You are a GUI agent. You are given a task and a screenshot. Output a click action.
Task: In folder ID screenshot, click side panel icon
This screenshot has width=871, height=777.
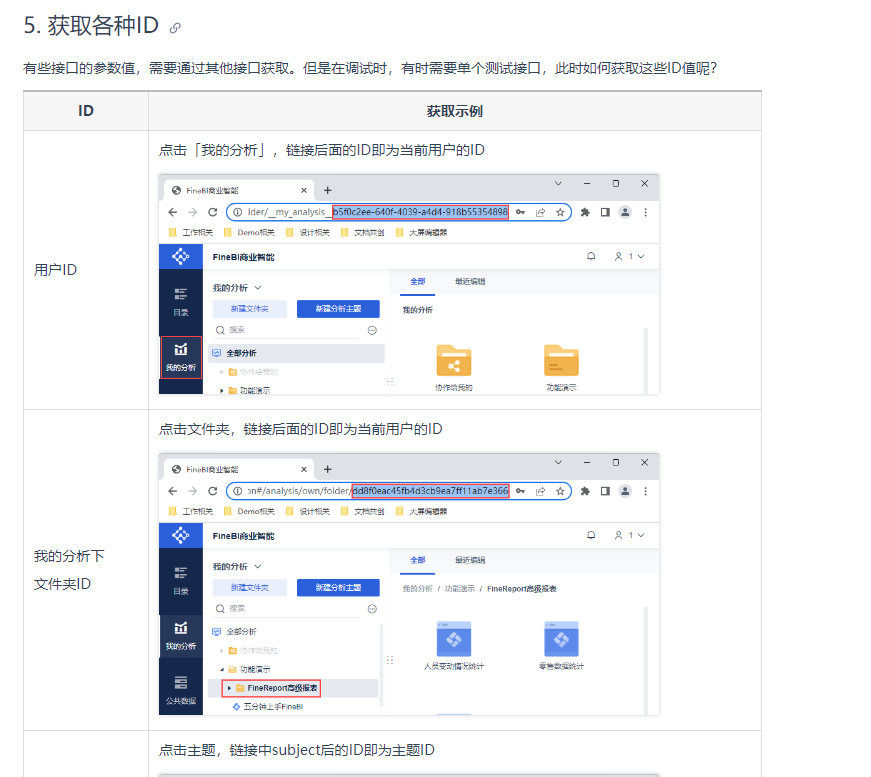(x=605, y=491)
